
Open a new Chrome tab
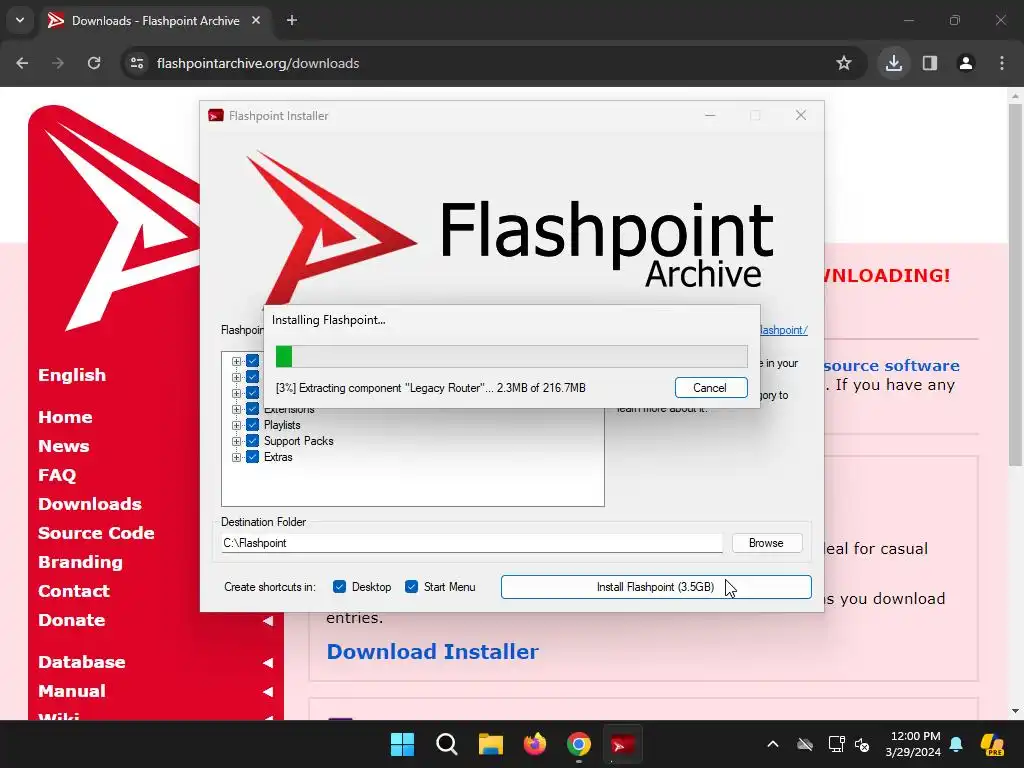(292, 20)
